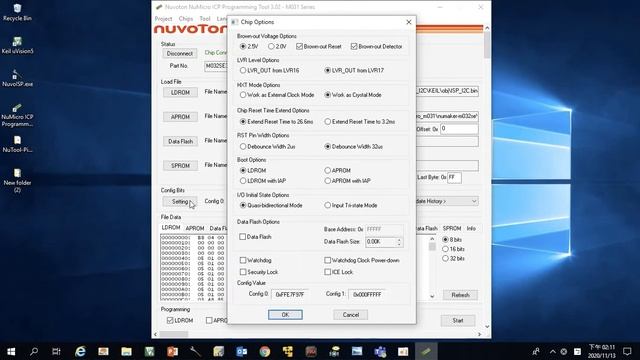Open File Explorer from taskbar
This screenshot has width=640, height=360.
point(126,351)
